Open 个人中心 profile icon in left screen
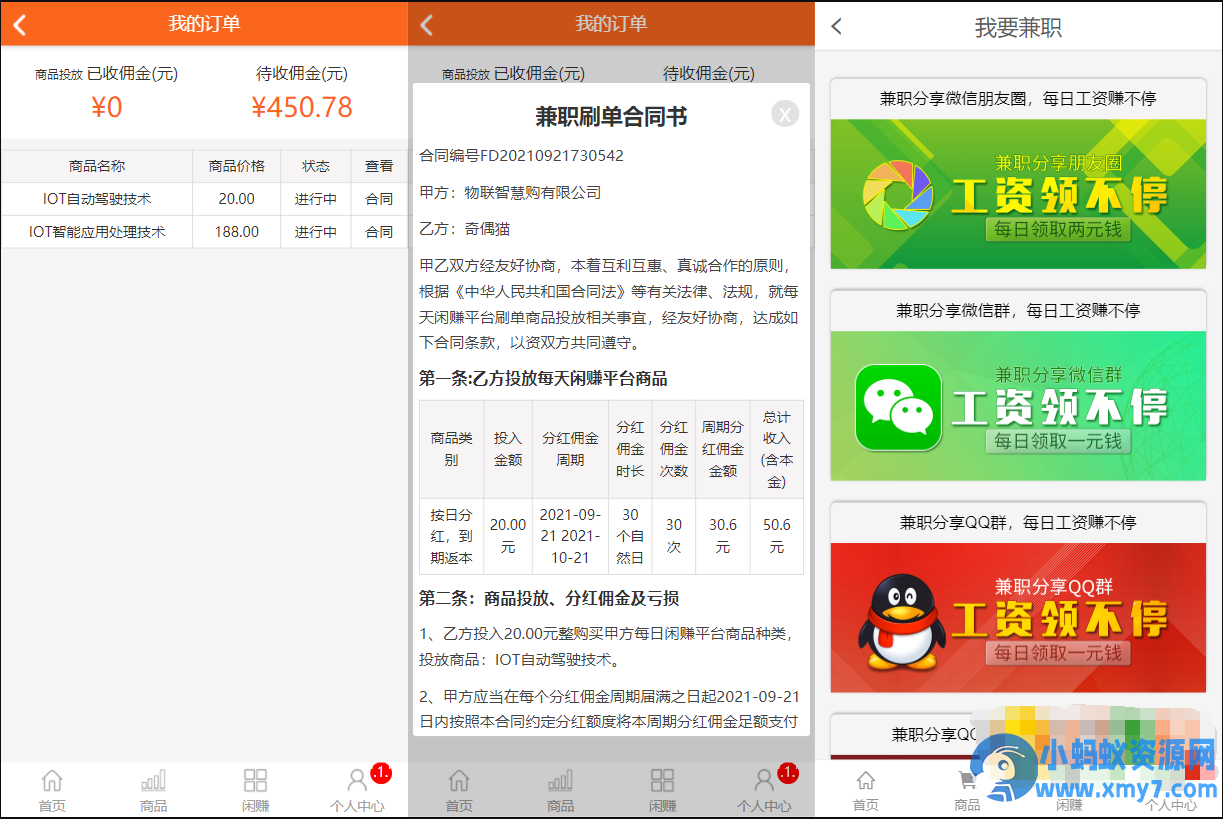This screenshot has height=819, width=1223. click(x=357, y=789)
